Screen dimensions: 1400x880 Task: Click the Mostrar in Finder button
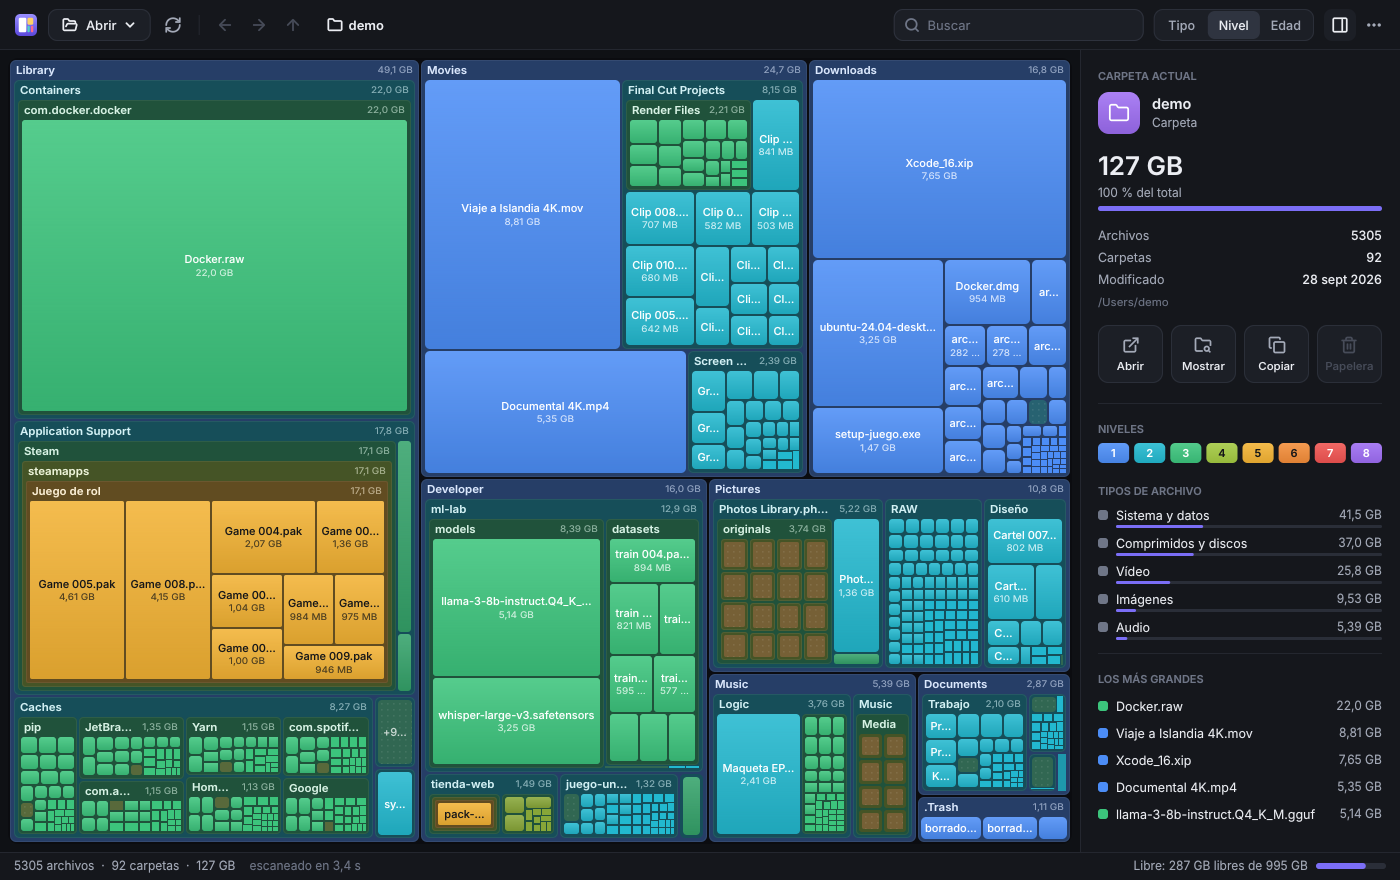1203,354
